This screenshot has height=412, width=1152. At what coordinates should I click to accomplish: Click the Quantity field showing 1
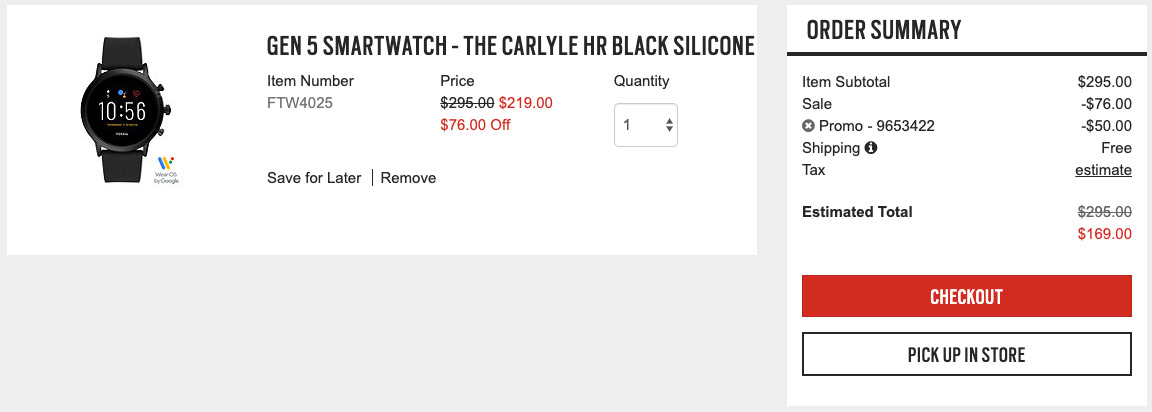point(634,126)
